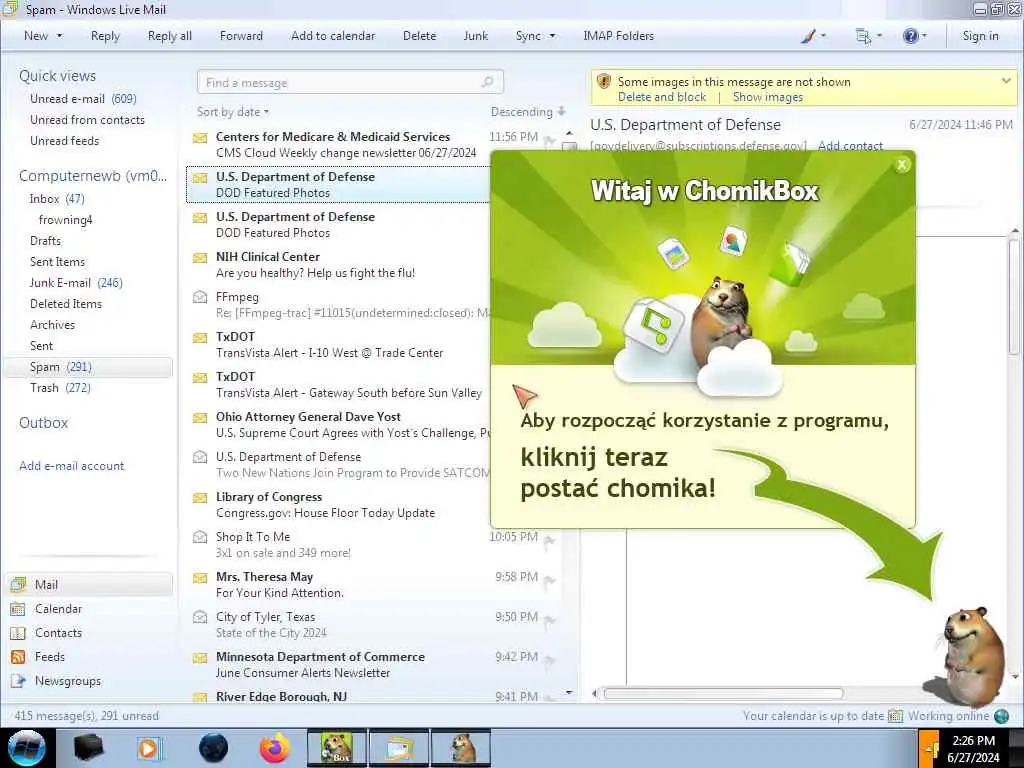Click Reply all in the toolbar

click(170, 36)
